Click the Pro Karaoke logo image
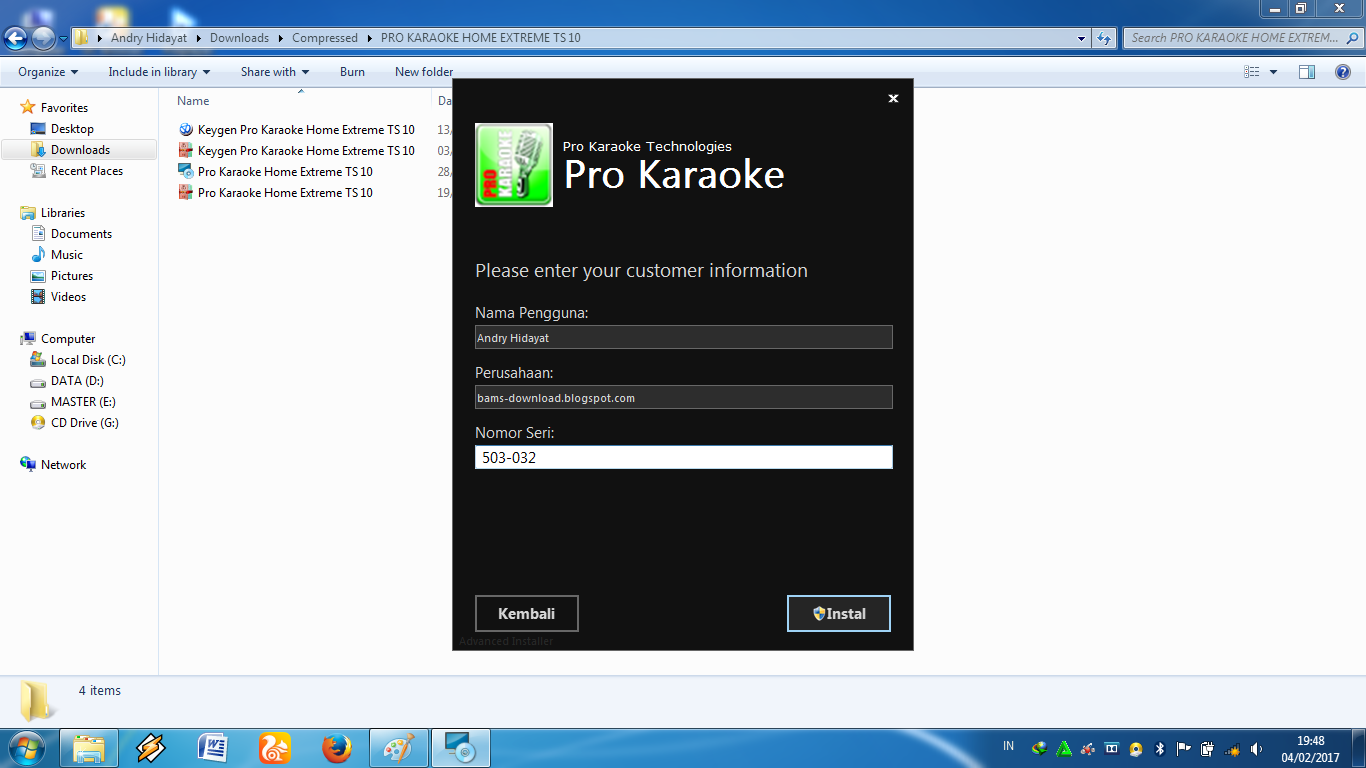 [514, 165]
